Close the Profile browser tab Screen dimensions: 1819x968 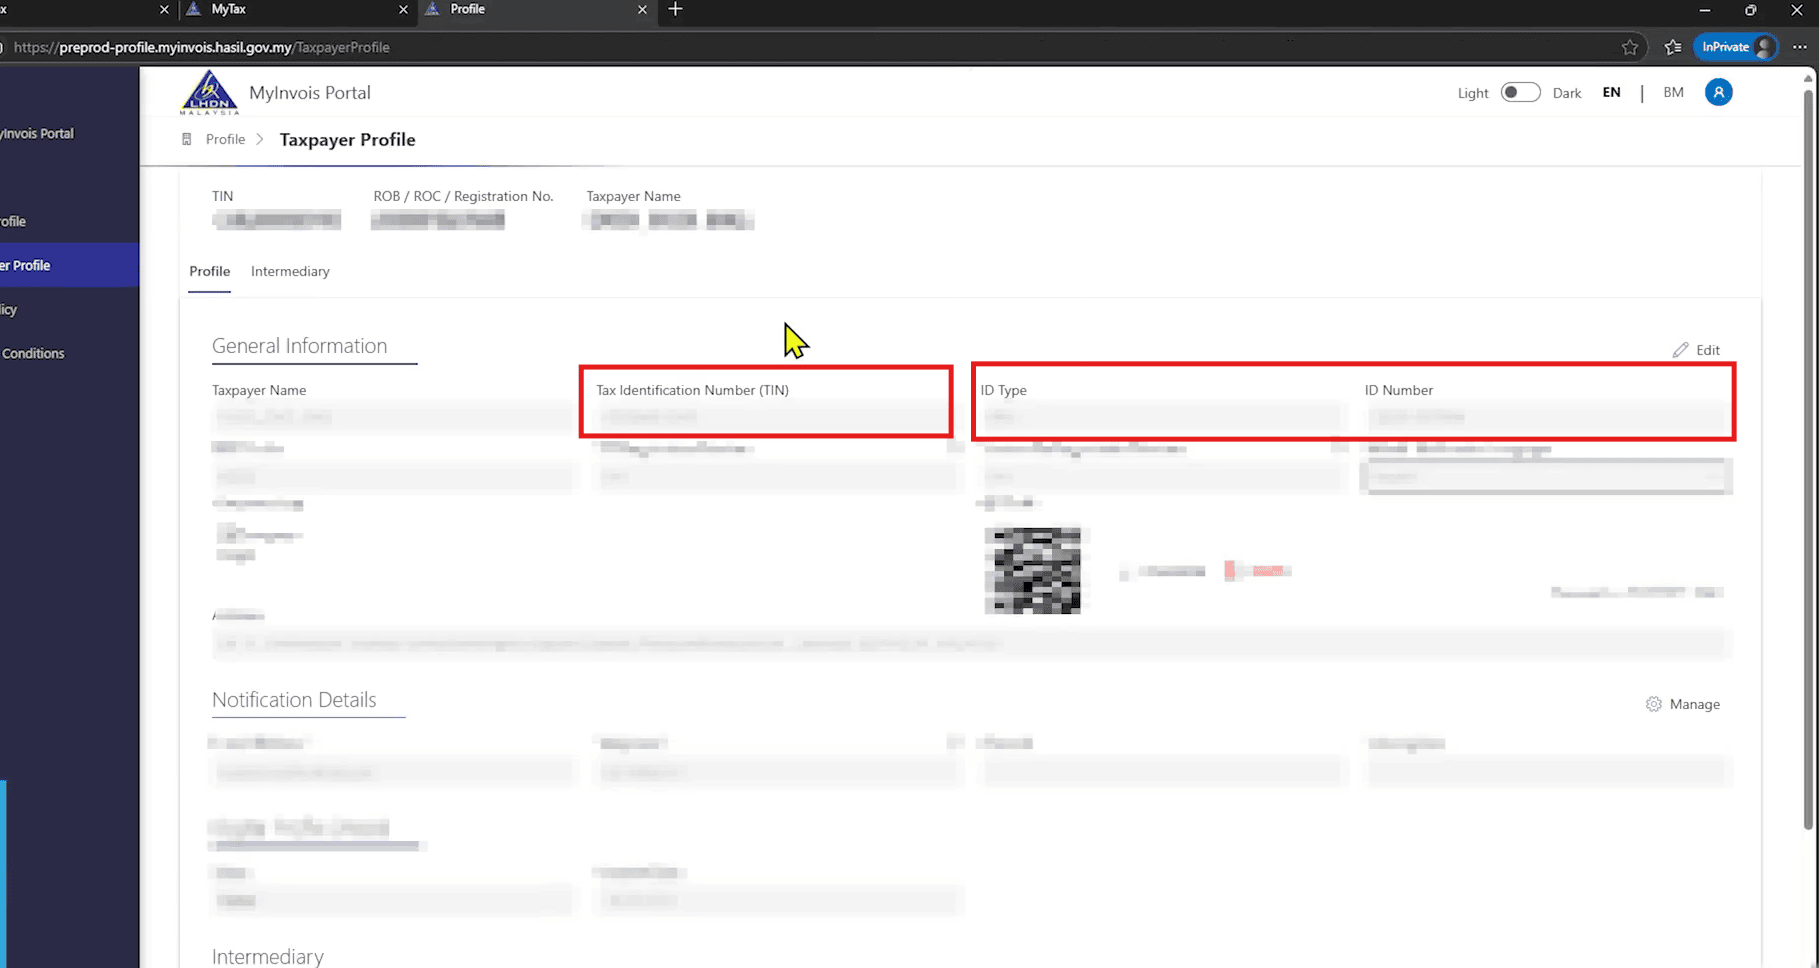click(642, 9)
